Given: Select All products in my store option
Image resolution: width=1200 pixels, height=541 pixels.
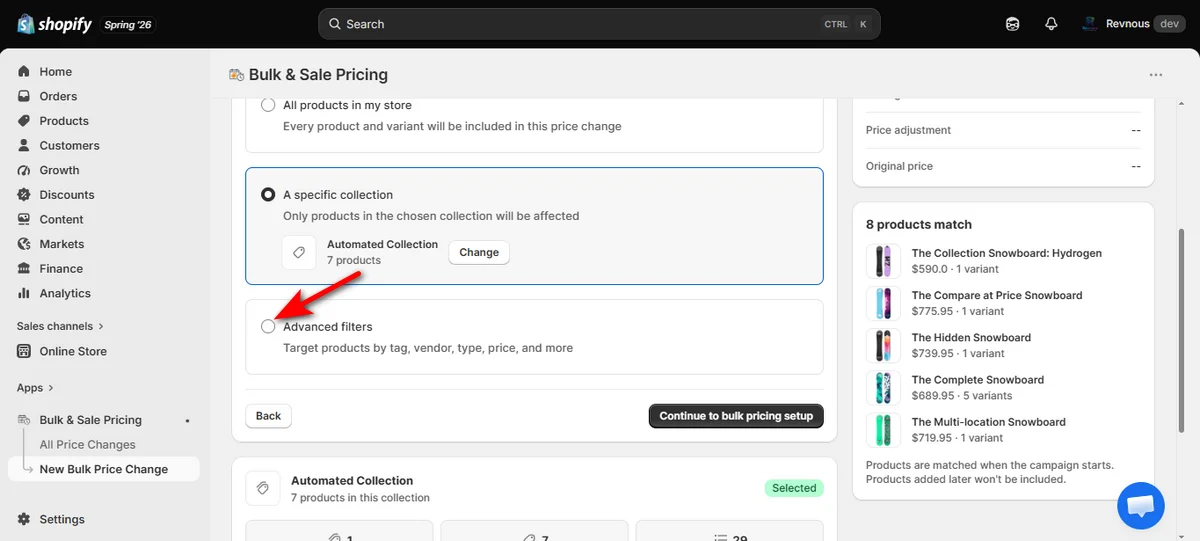Looking at the screenshot, I should pyautogui.click(x=268, y=105).
